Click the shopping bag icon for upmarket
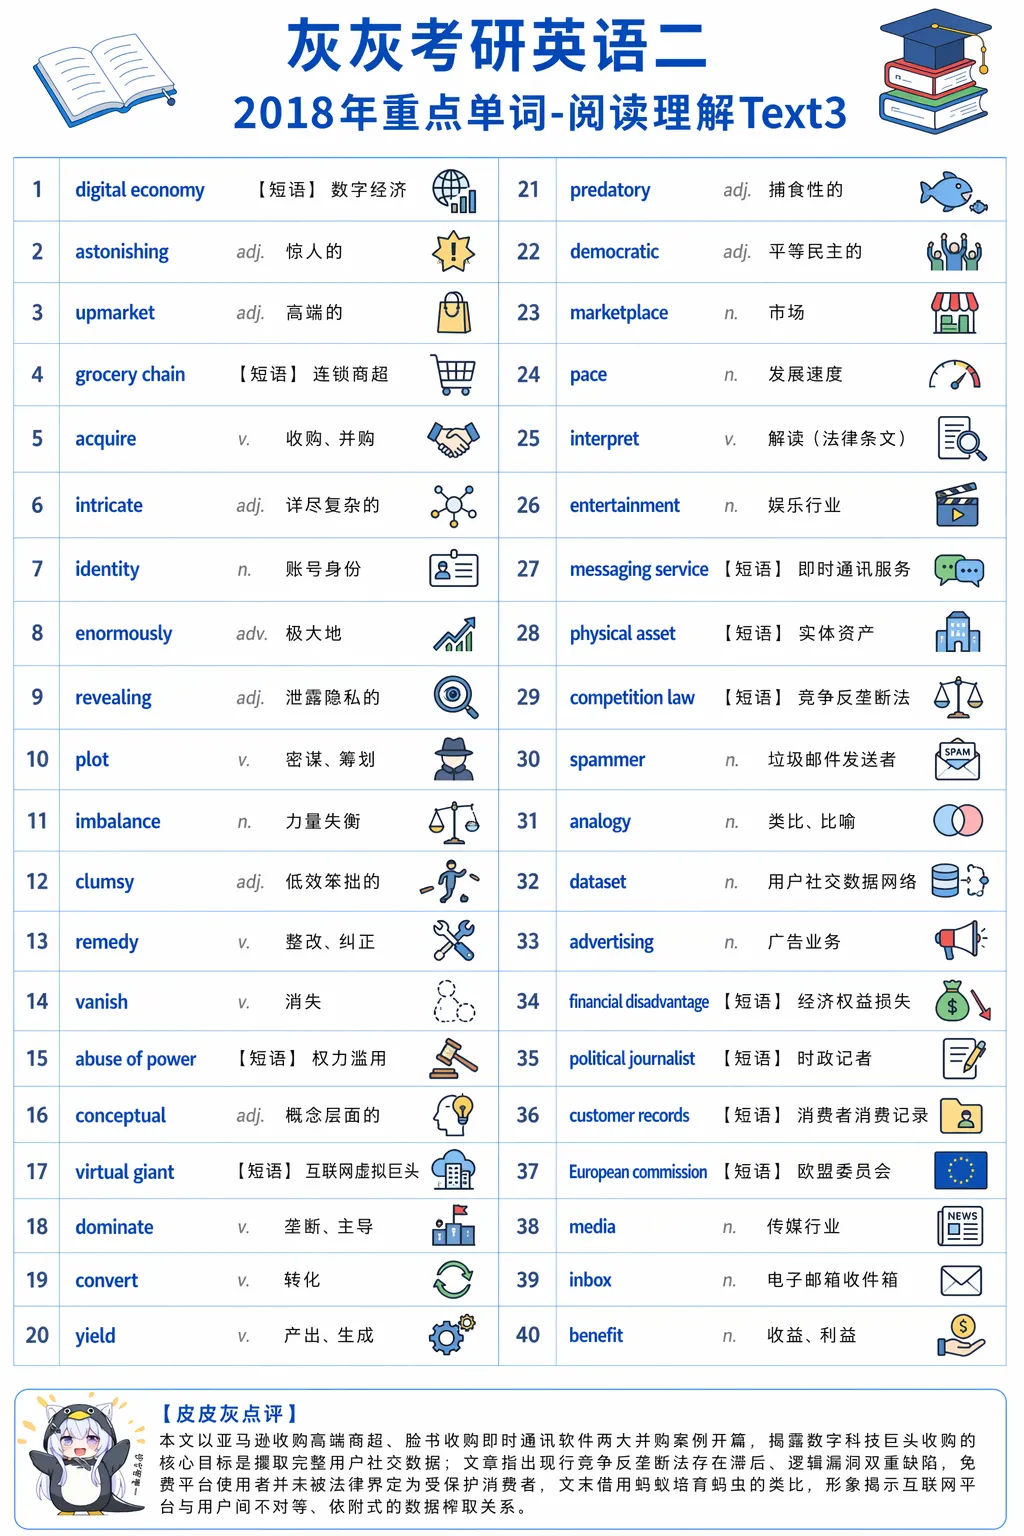The width and height of the screenshot is (1024, 1536). click(453, 312)
